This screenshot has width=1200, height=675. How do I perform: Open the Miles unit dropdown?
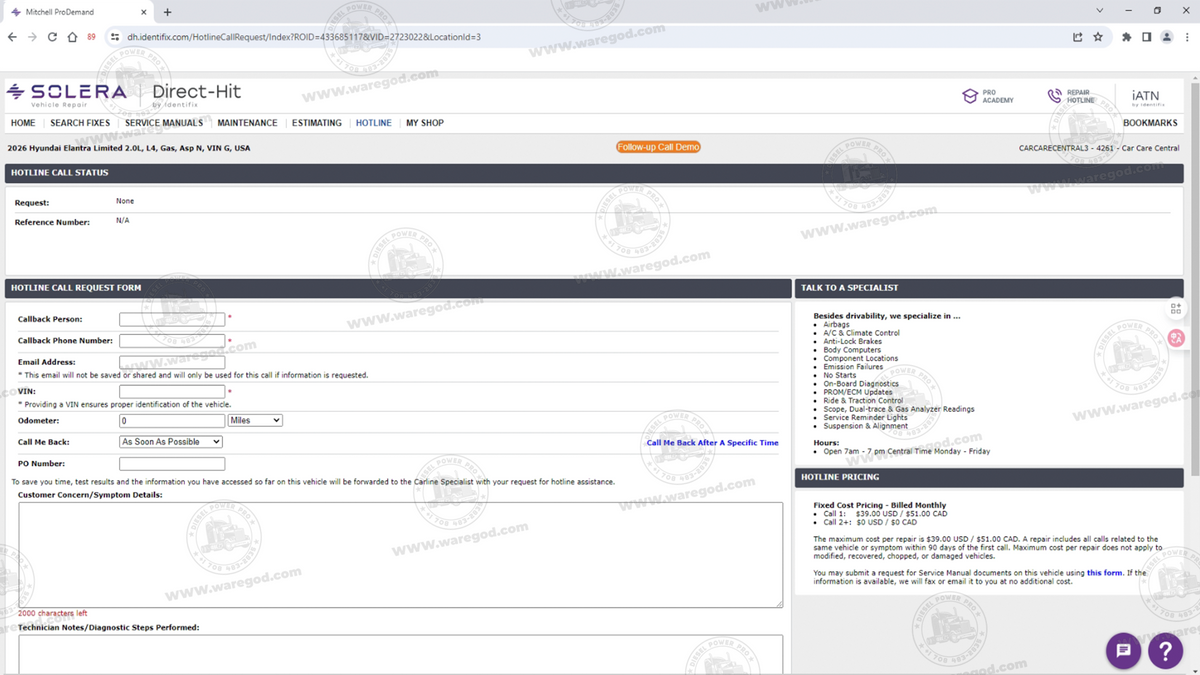[255, 421]
